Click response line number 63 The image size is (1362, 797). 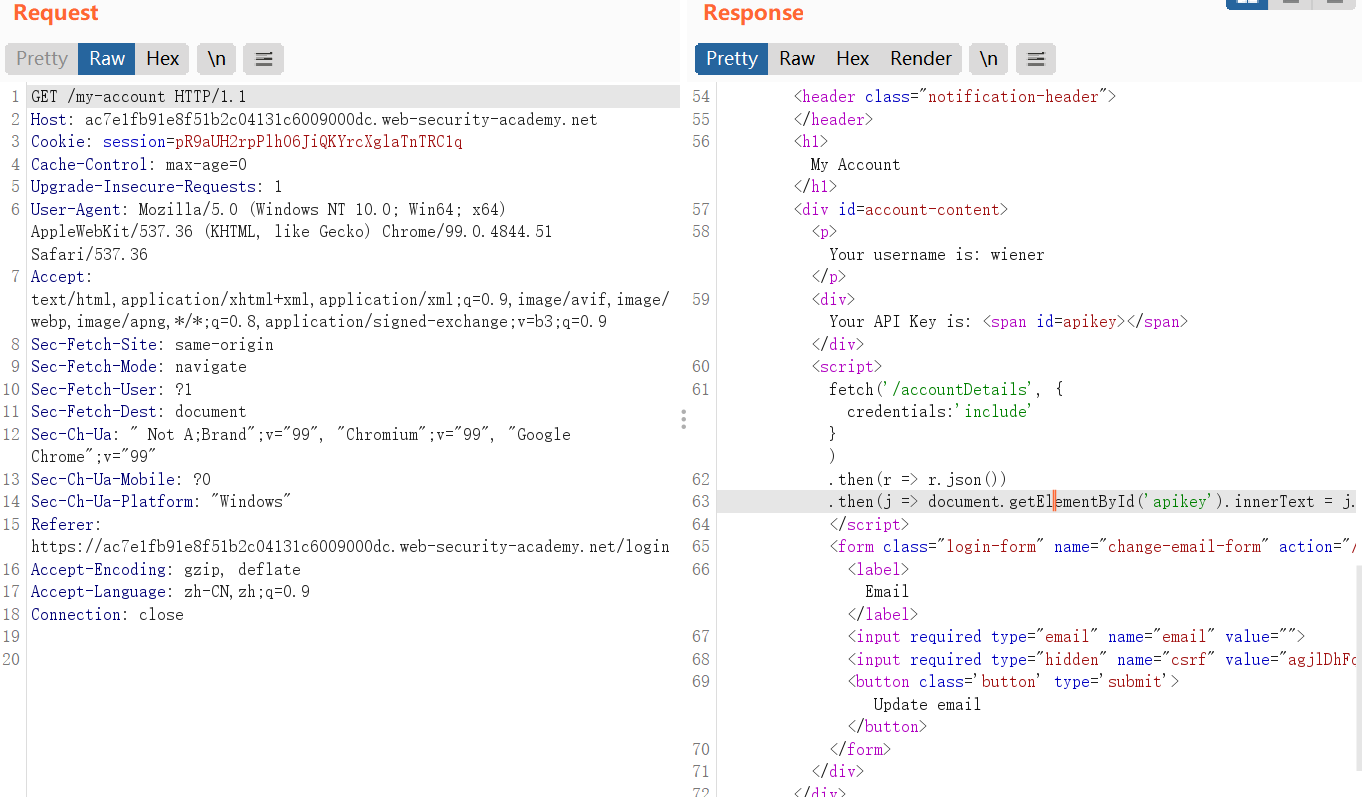click(701, 502)
